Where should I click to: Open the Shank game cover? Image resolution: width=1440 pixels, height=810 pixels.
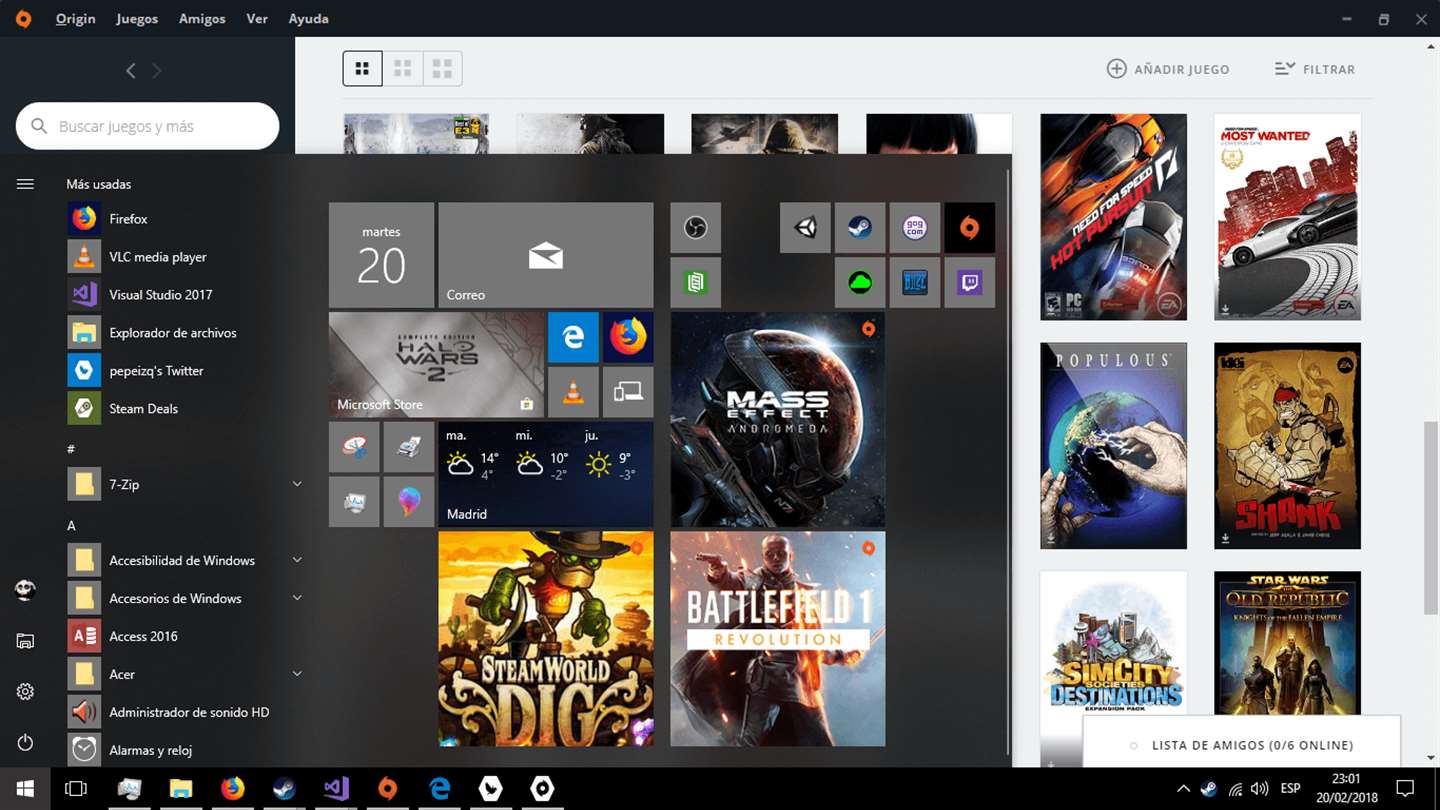pos(1287,446)
